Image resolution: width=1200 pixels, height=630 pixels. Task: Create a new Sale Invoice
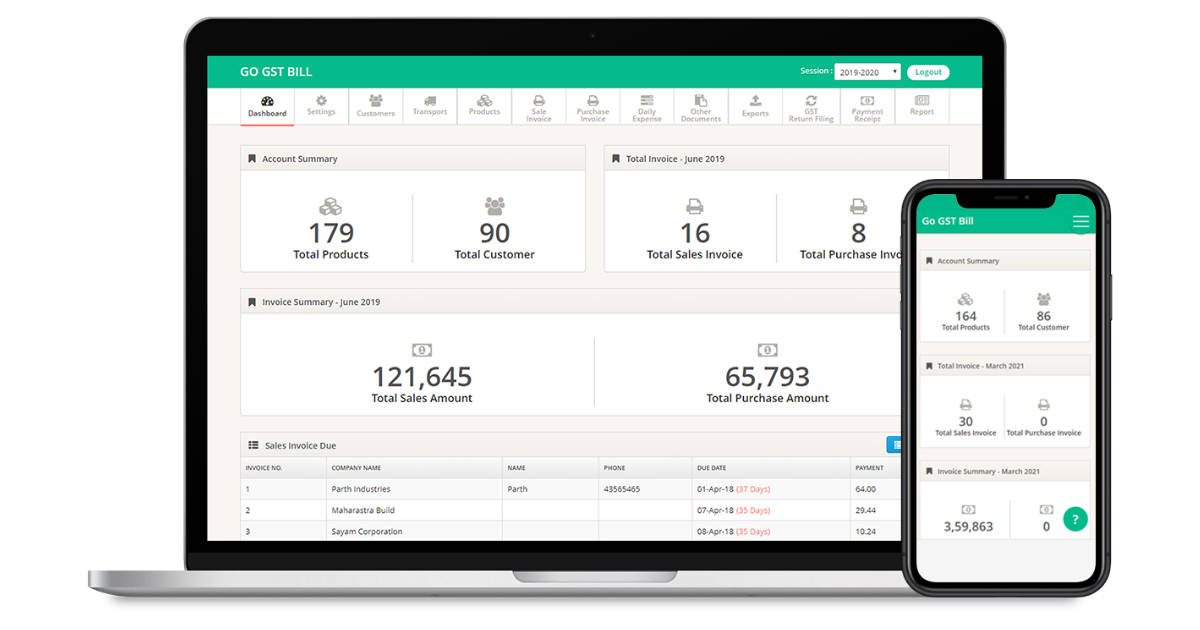tap(538, 106)
